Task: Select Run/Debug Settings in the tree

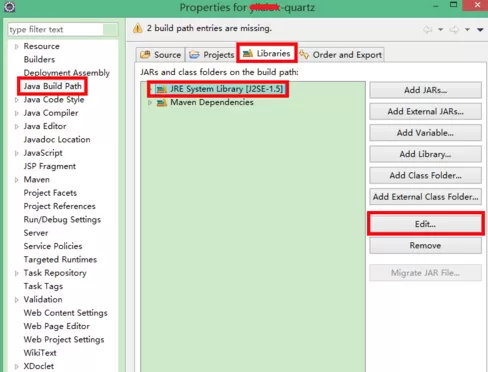Action: tap(62, 220)
